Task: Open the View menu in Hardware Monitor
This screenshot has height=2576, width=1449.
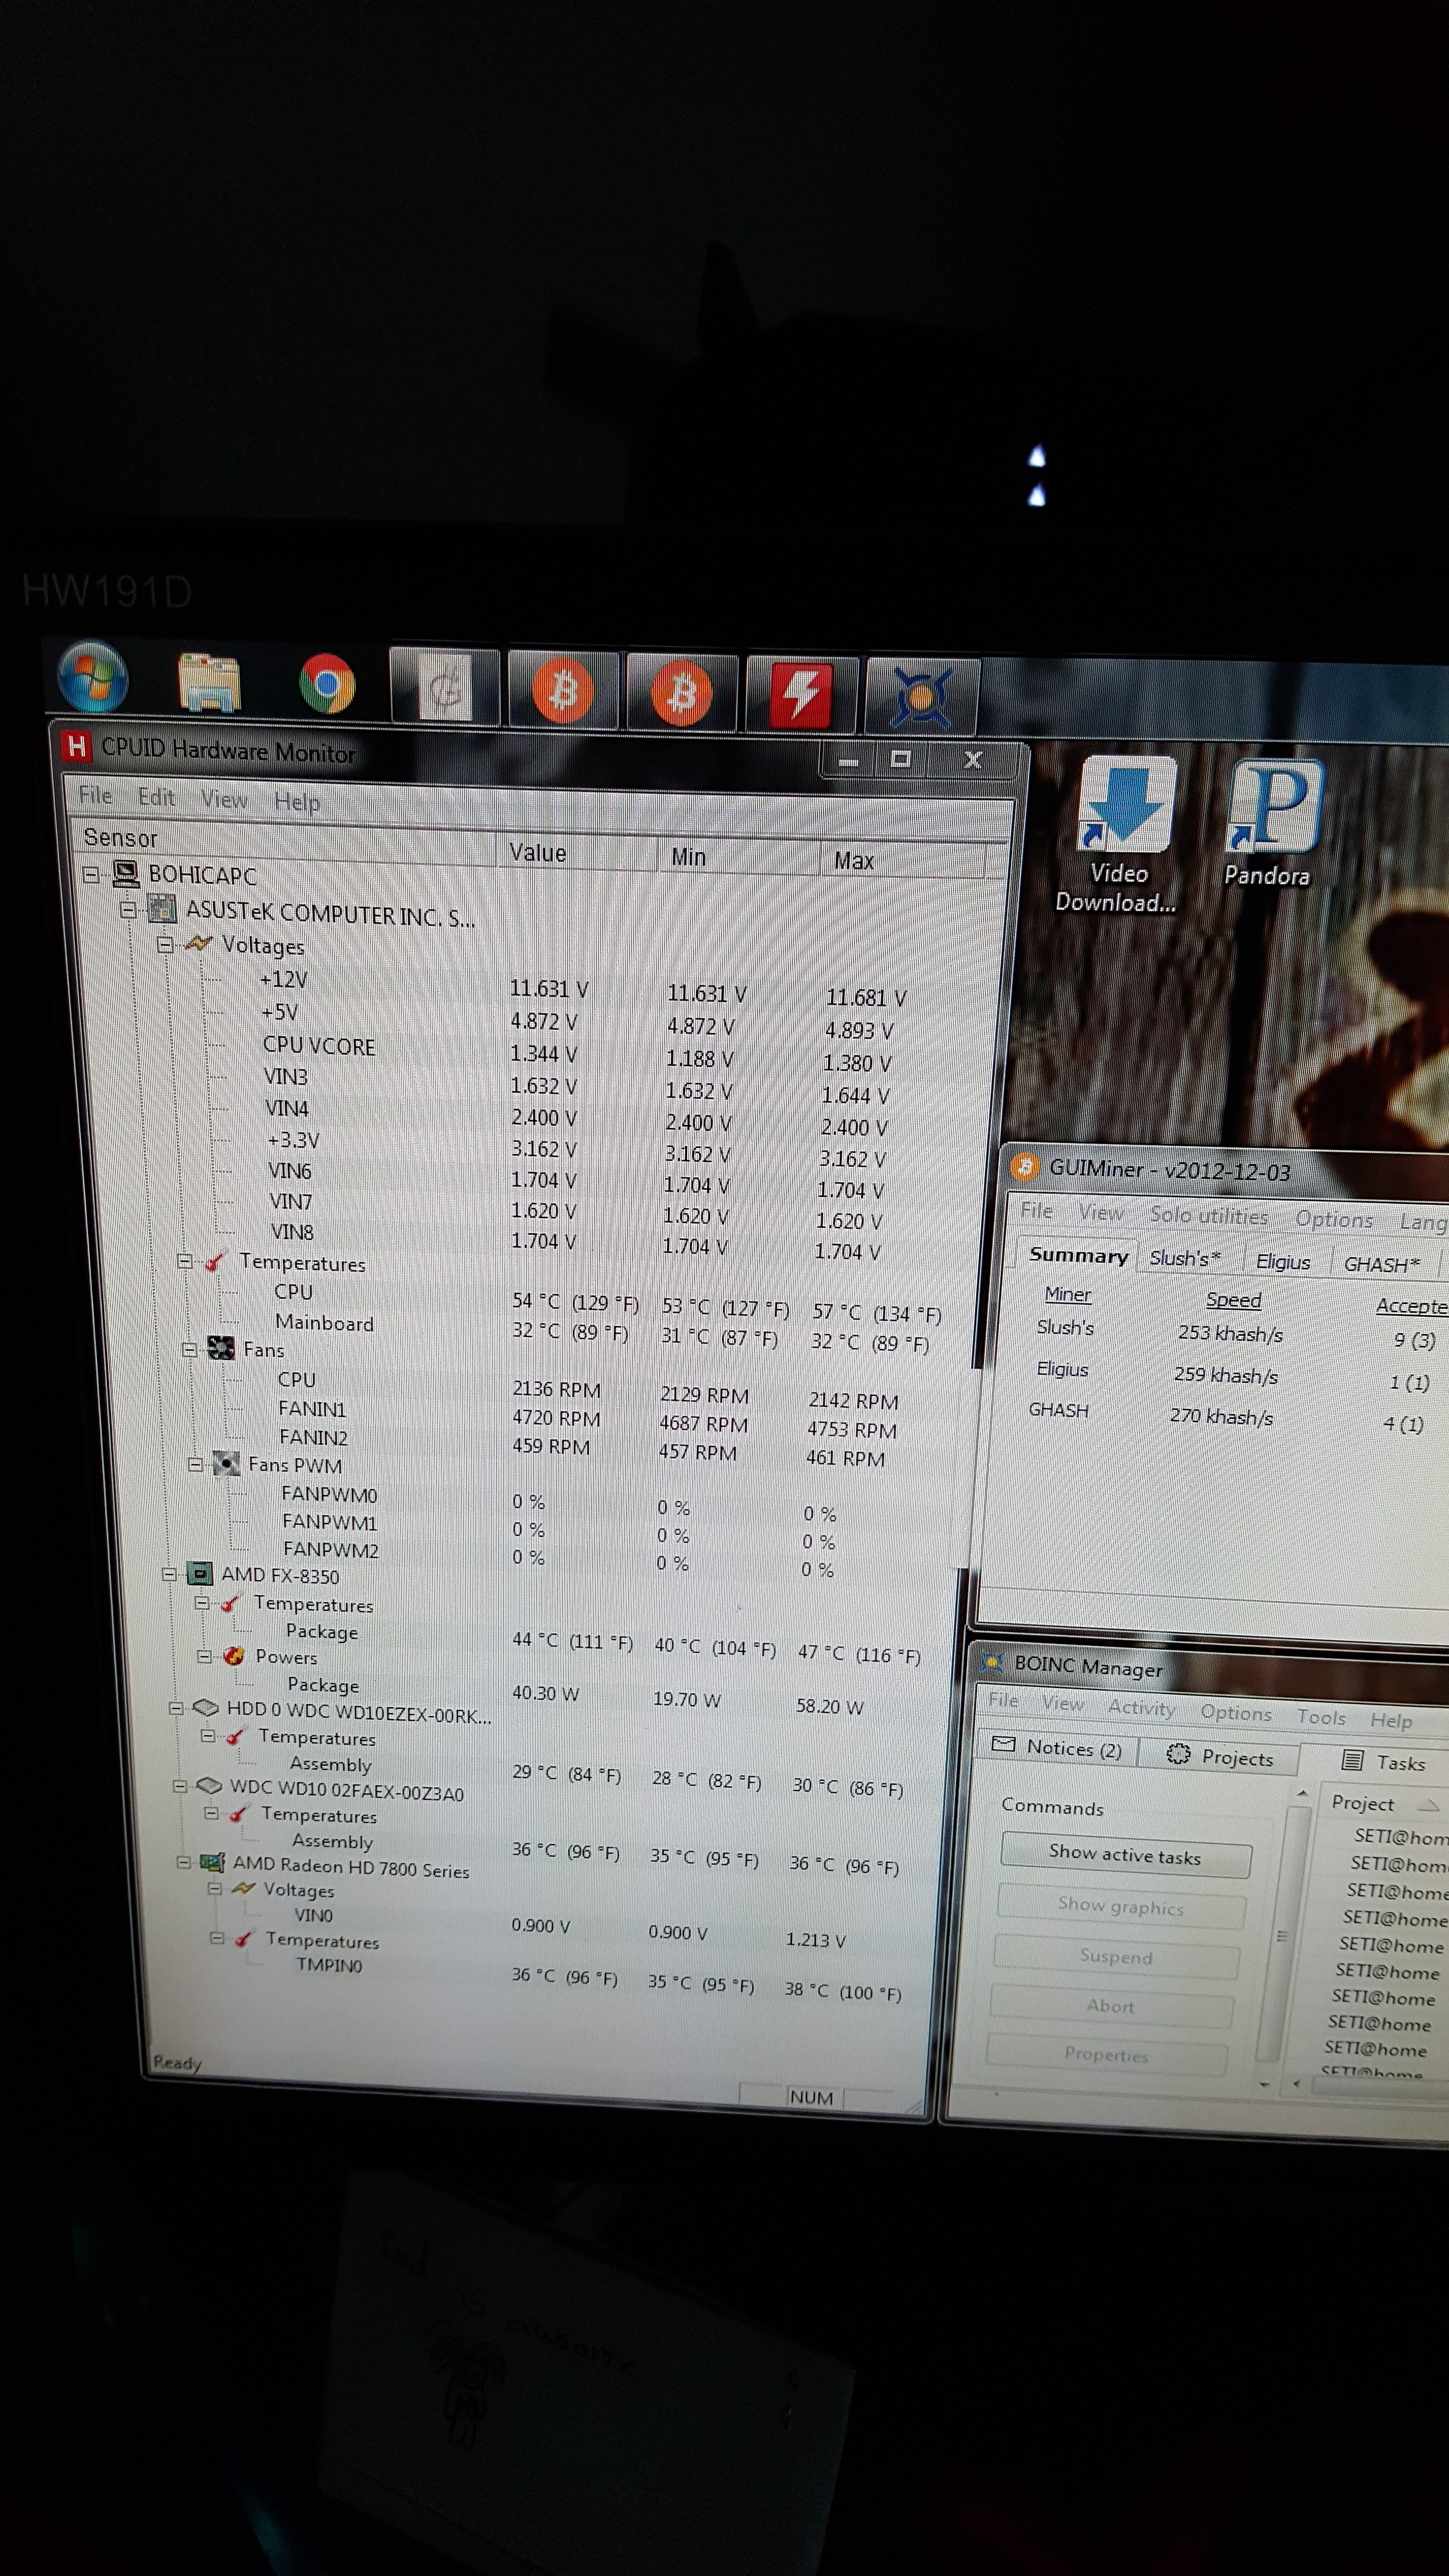Action: (223, 799)
